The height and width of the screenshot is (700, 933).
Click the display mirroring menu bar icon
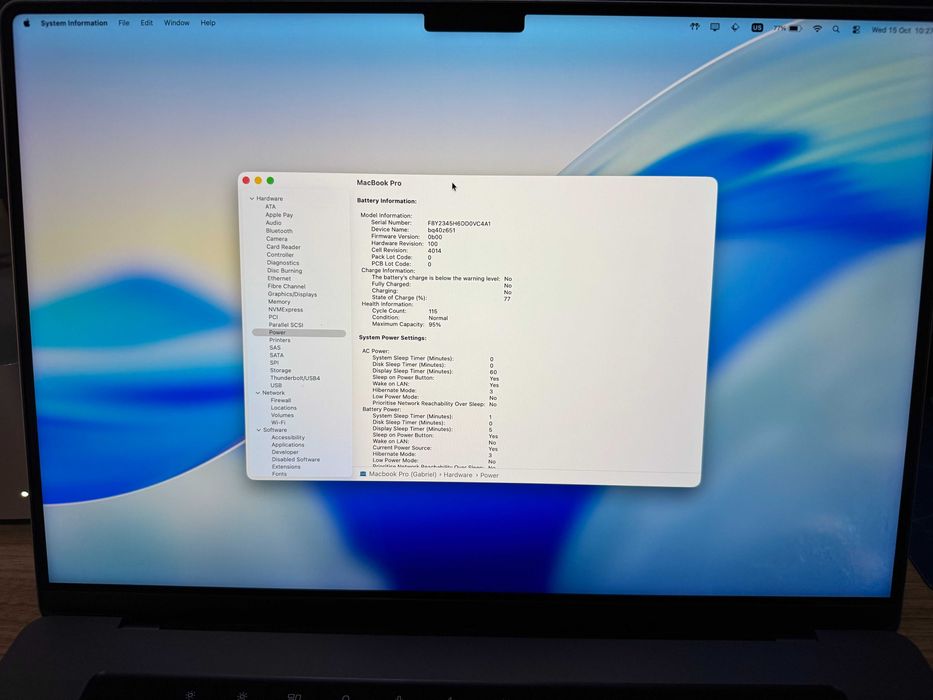click(715, 27)
